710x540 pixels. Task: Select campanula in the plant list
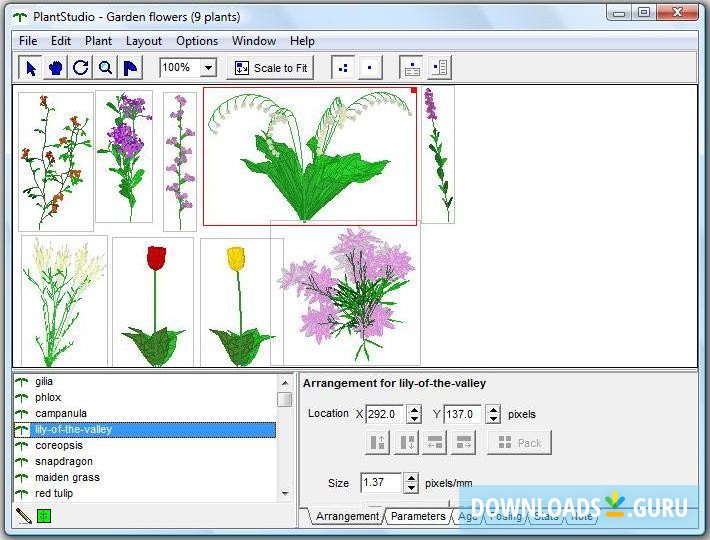[145, 413]
